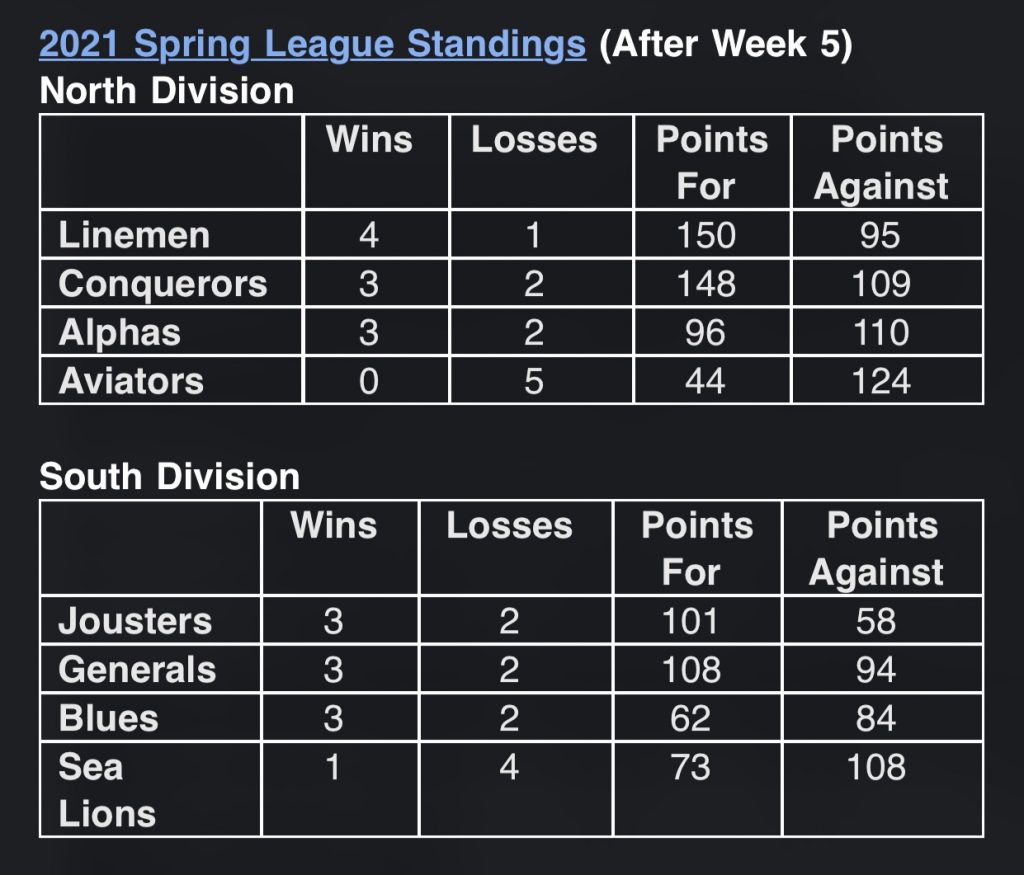
Task: Select the Generals row label
Action: (x=137, y=669)
